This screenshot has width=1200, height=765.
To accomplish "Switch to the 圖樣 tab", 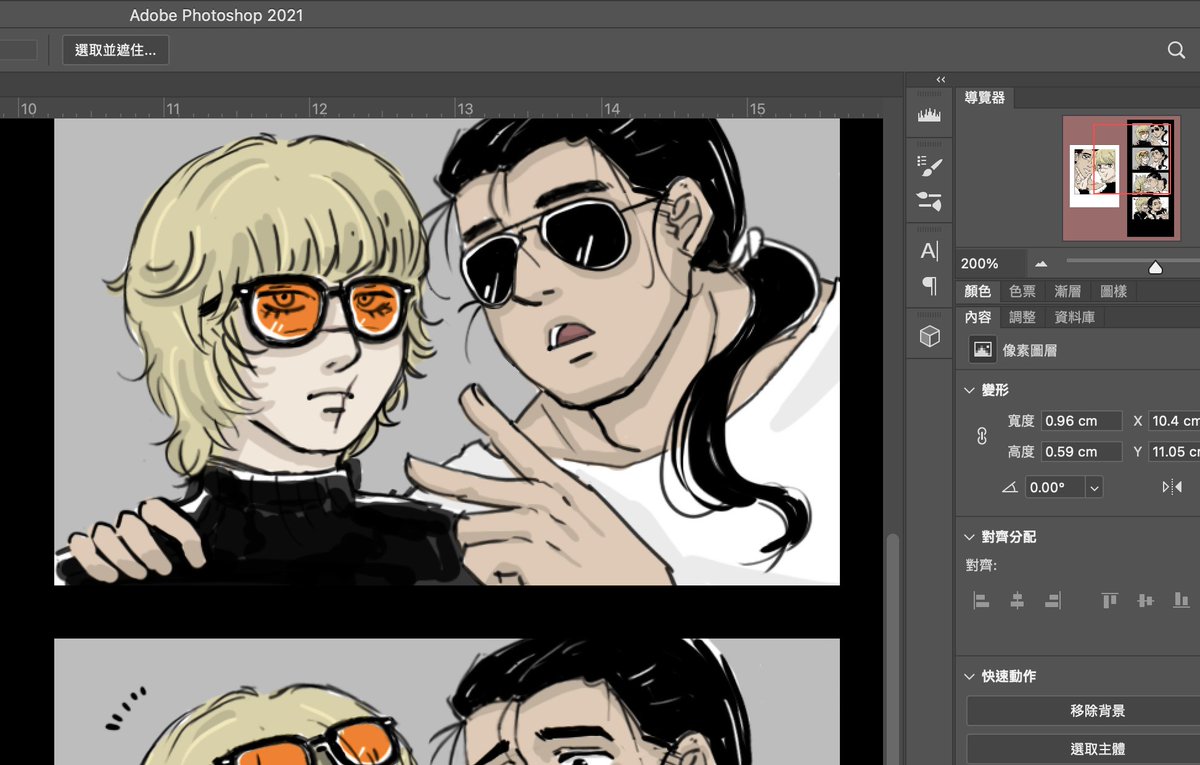I will click(1113, 291).
